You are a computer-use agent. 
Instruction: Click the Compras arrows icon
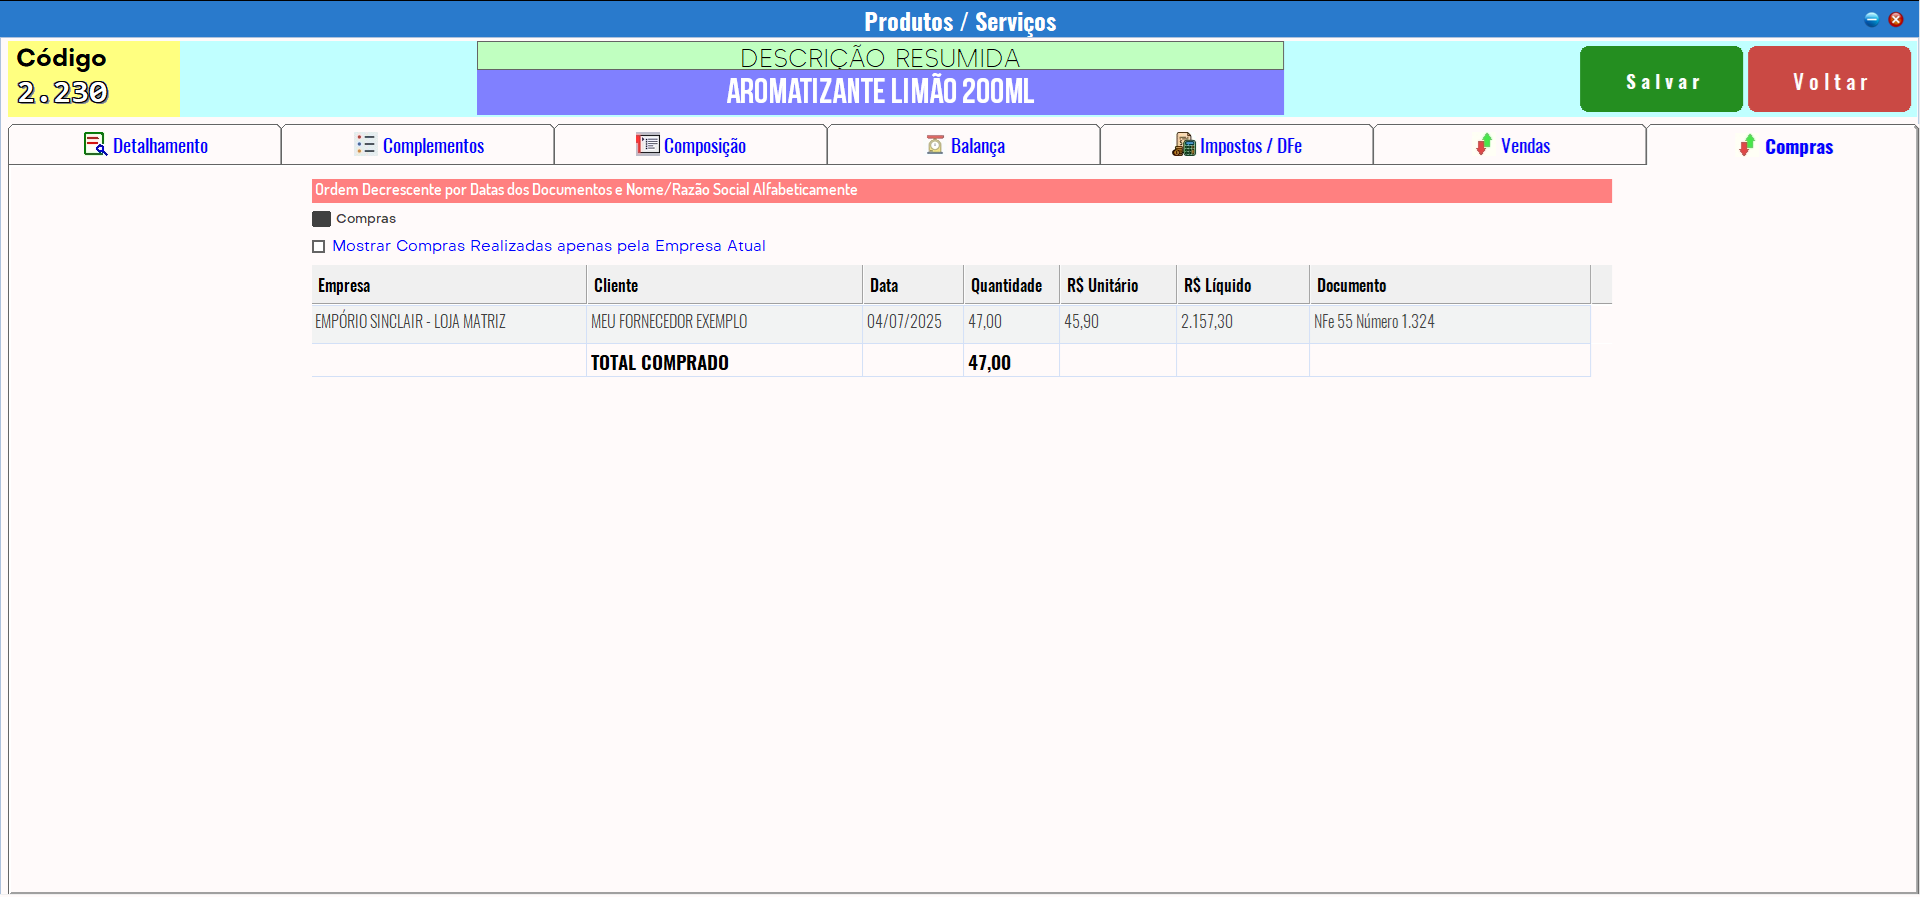1747,146
